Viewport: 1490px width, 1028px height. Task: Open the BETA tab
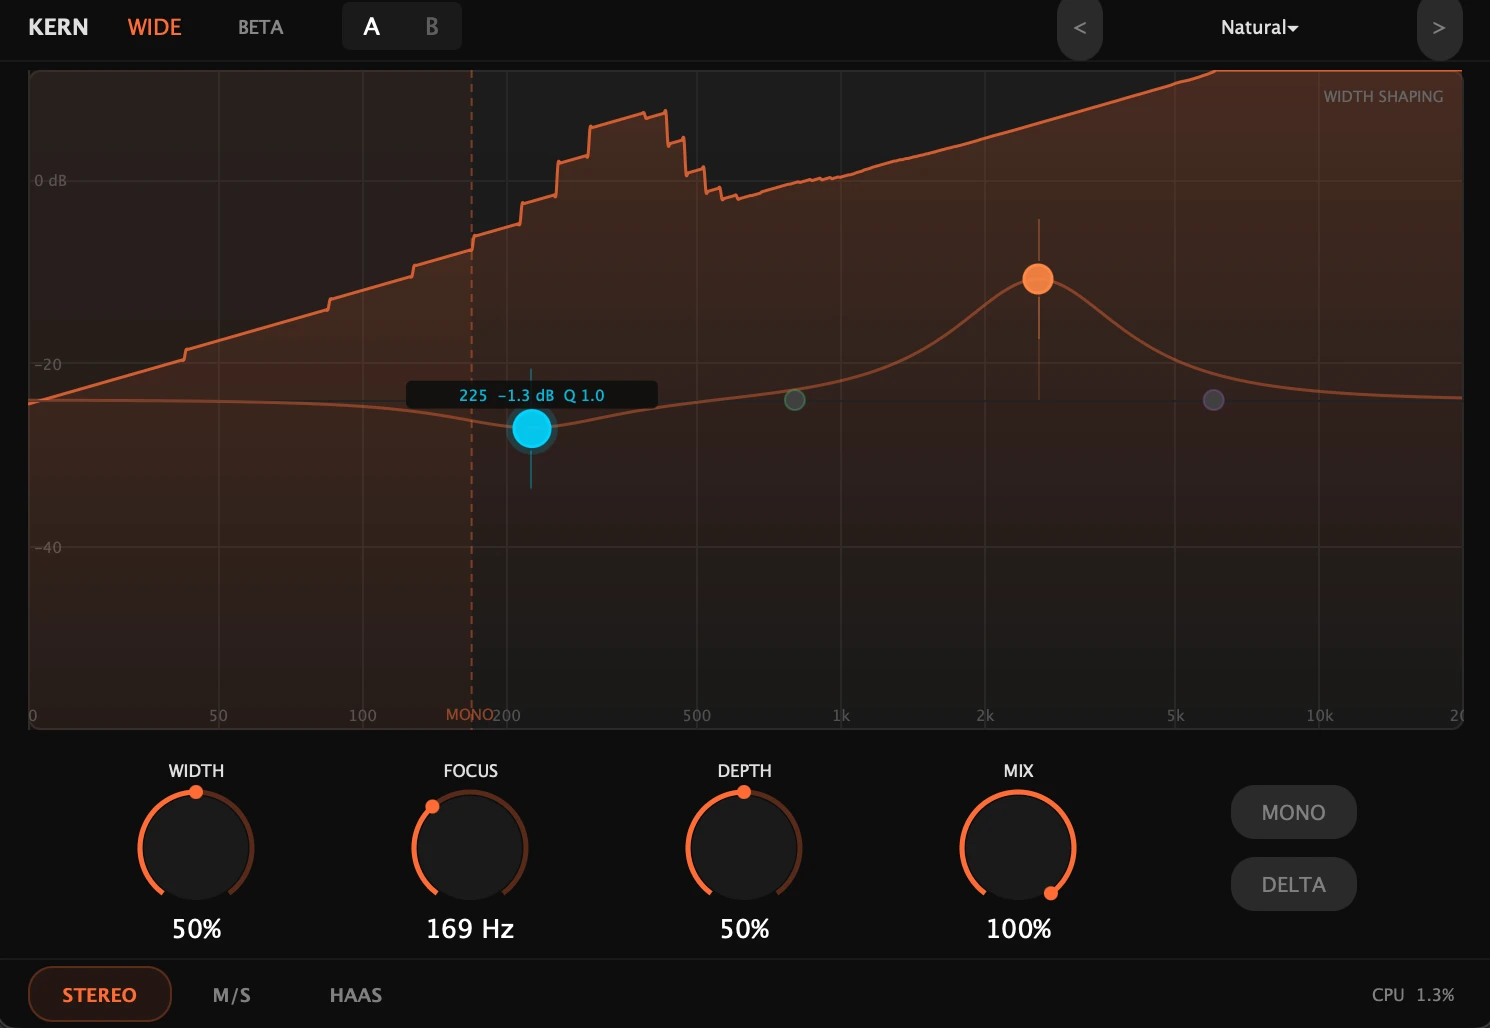point(260,27)
